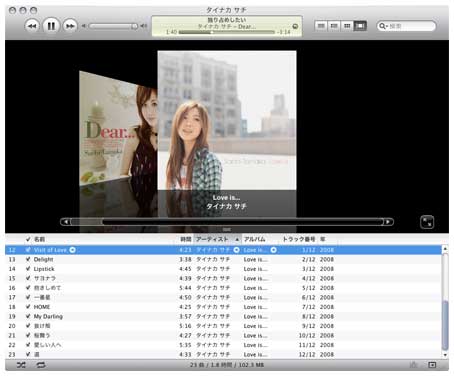Click track number 11/12 cell
The width and height of the screenshot is (454, 376).
click(x=307, y=345)
